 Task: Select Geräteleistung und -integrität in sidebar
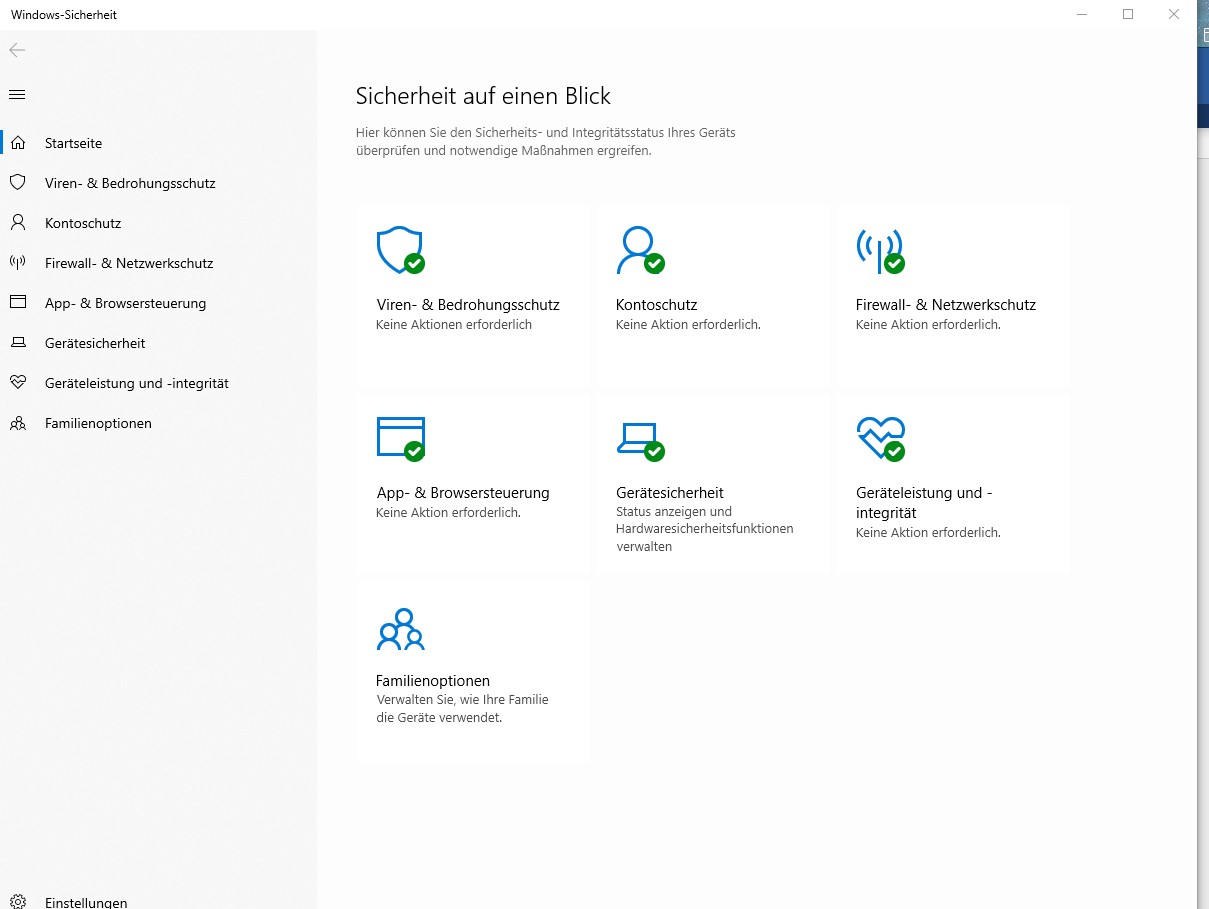[137, 383]
